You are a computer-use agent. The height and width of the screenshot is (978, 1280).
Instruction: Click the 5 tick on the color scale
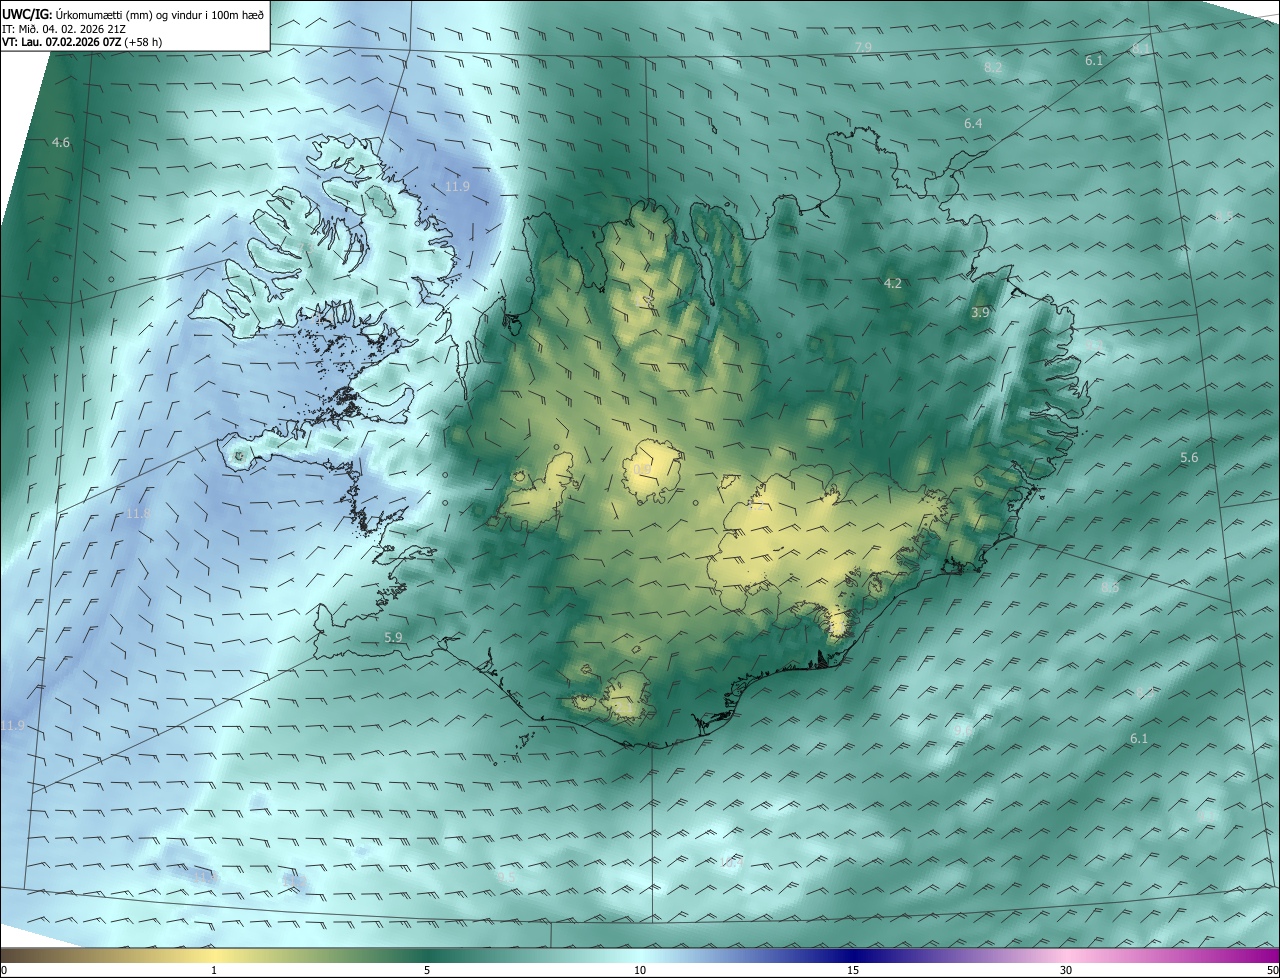click(427, 970)
